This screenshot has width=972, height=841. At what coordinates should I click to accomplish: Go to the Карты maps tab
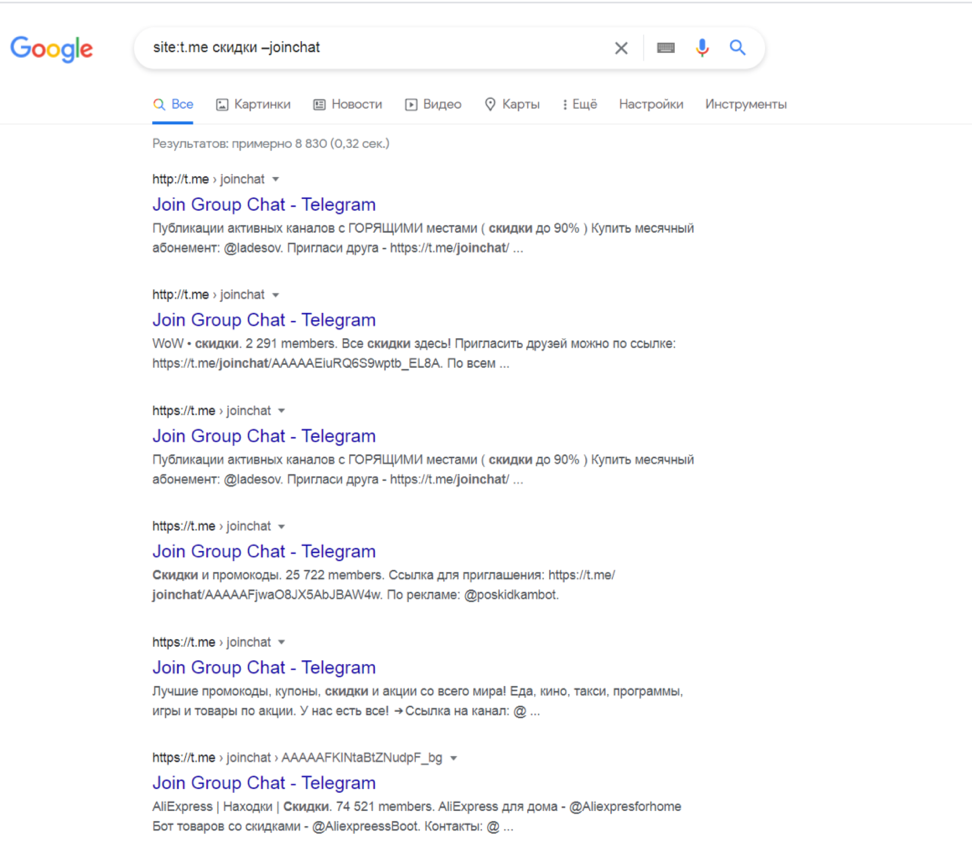point(512,104)
